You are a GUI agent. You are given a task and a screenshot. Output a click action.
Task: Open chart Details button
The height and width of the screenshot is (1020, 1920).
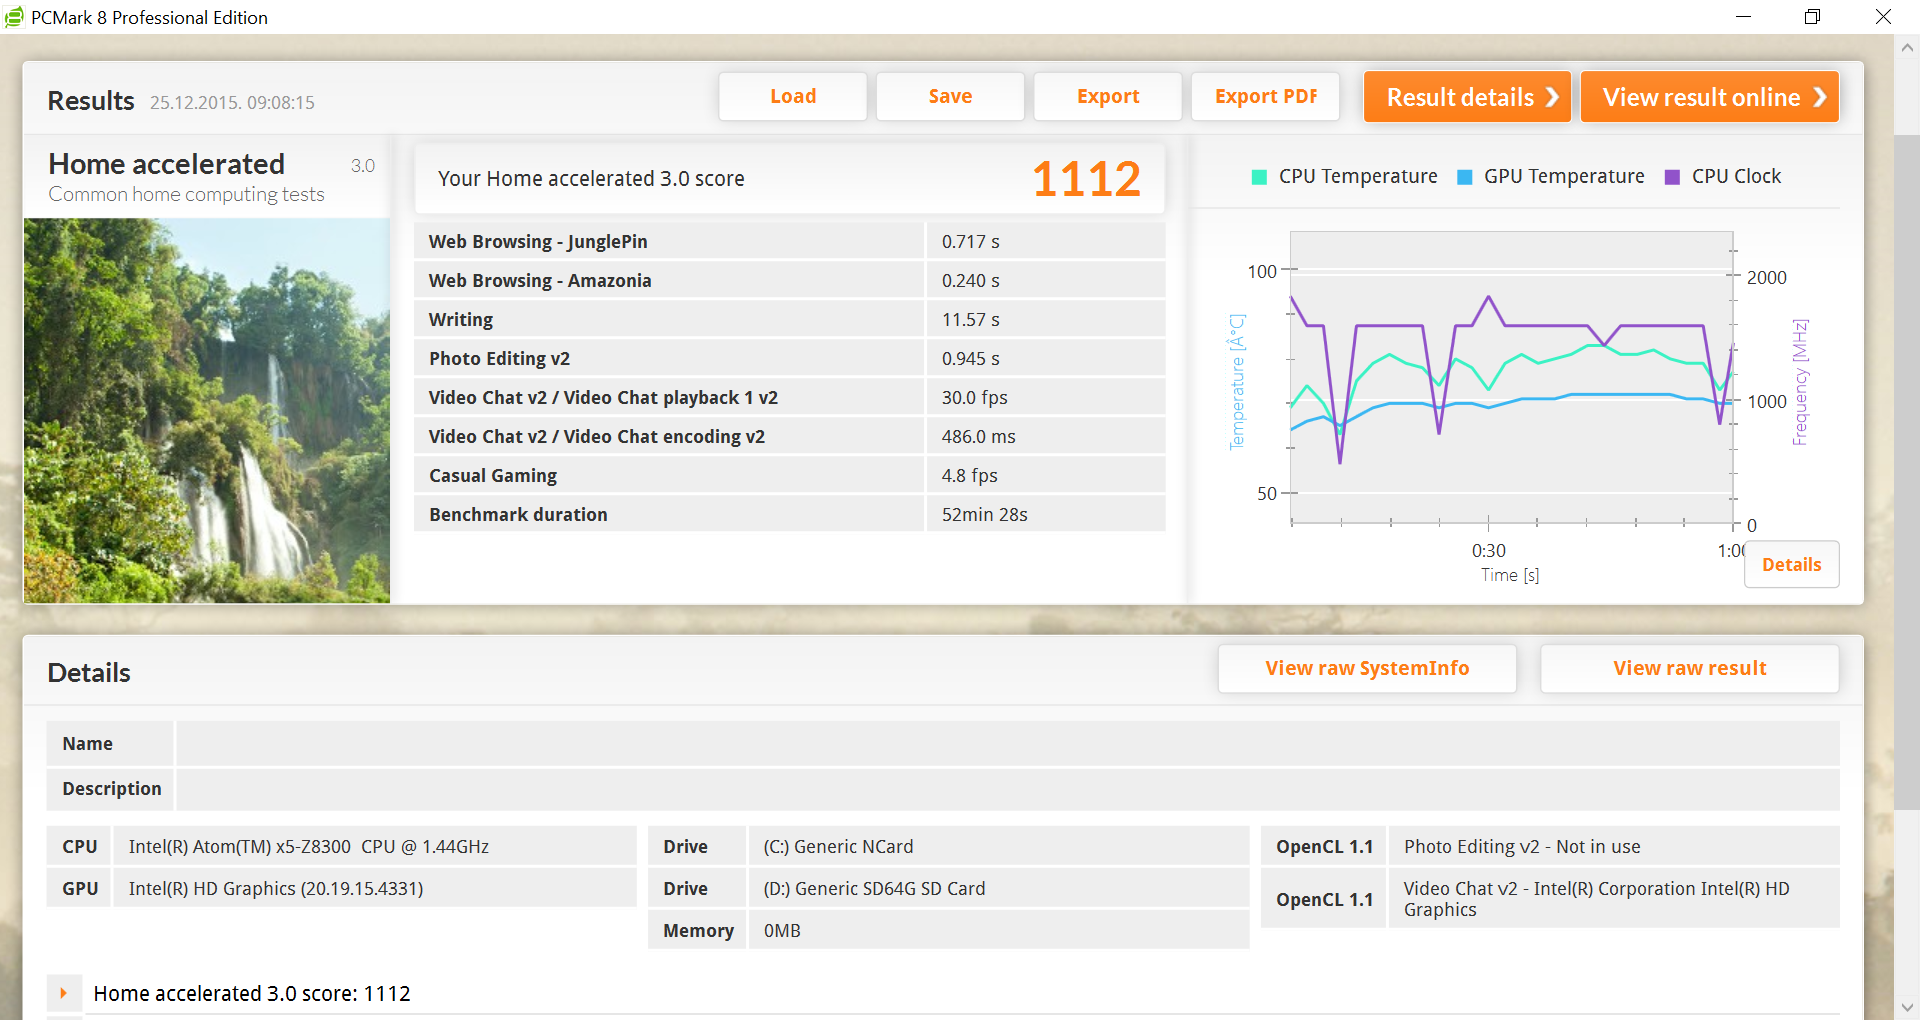click(1791, 565)
